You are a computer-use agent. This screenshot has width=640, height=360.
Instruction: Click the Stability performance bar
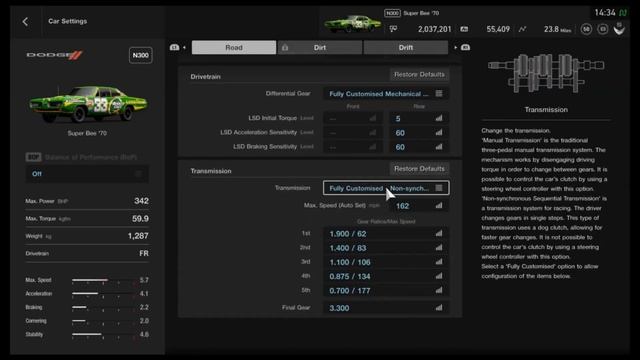[x=104, y=334]
